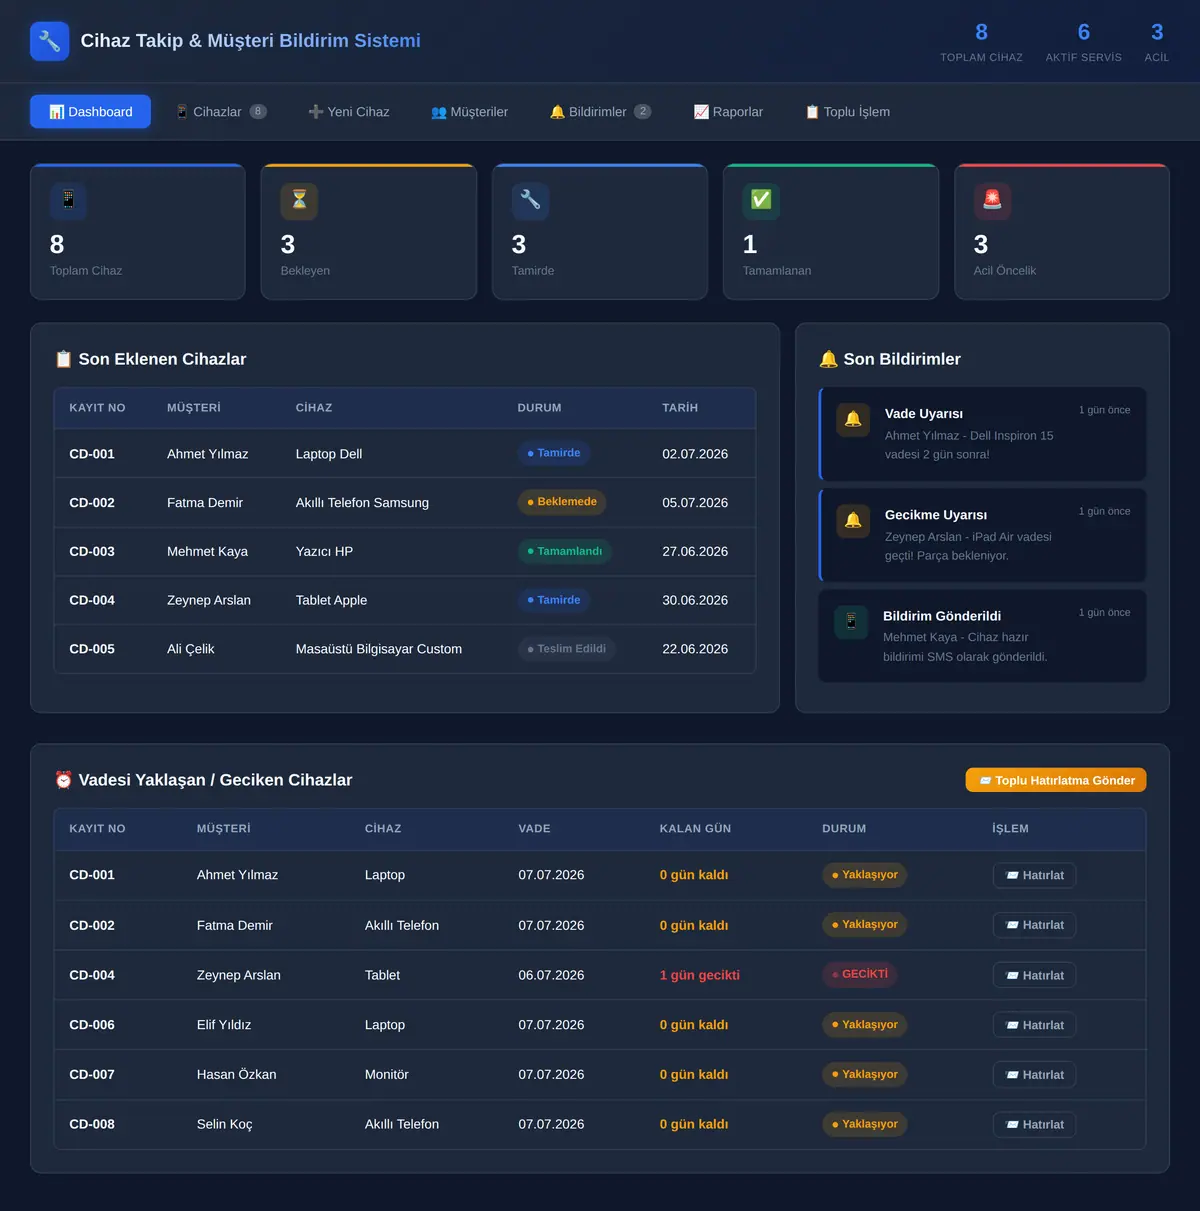Viewport: 1200px width, 1211px height.
Task: Click the Tablet Apple device cell
Action: pyautogui.click(x=331, y=600)
